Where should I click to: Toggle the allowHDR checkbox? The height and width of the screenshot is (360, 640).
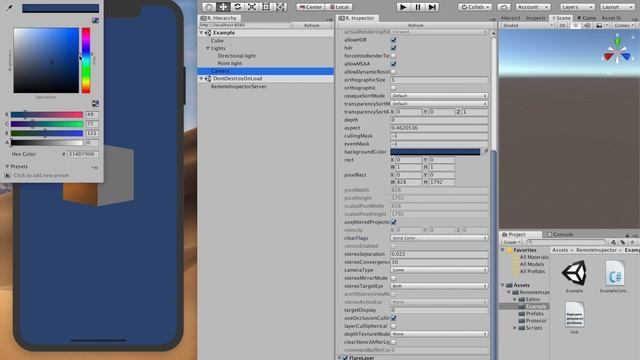[x=393, y=40]
